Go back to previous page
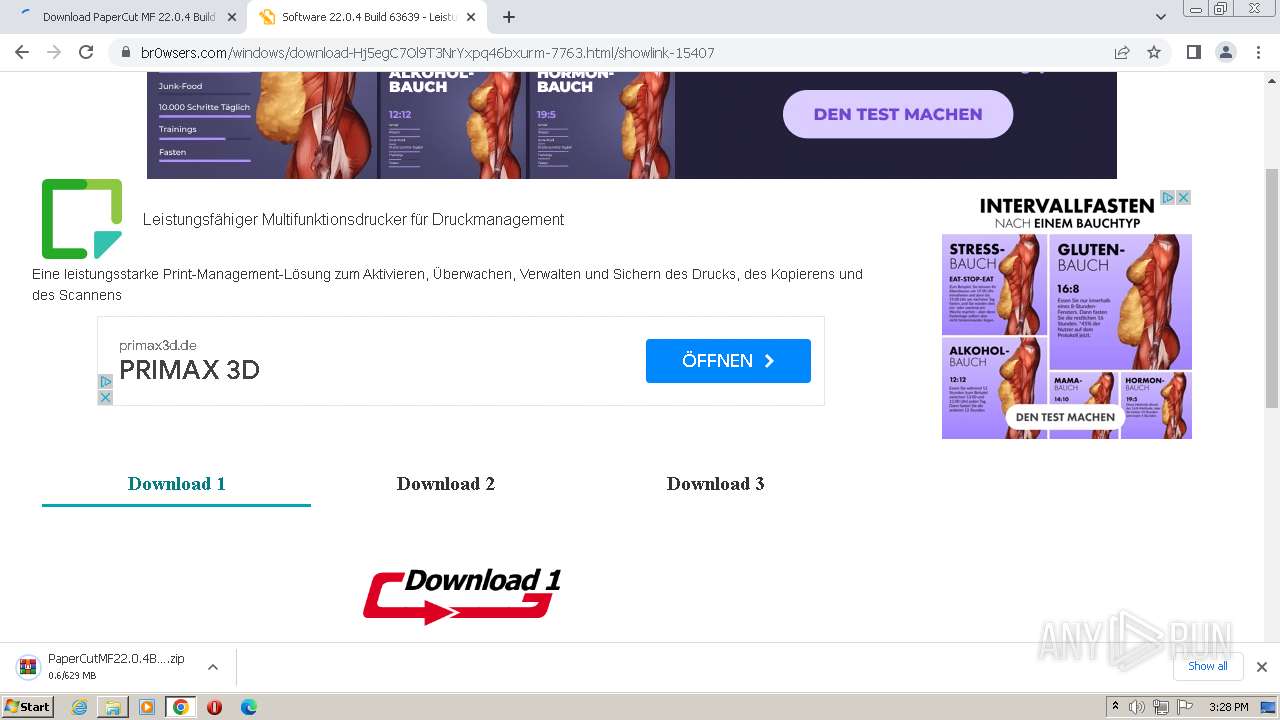The width and height of the screenshot is (1280, 720). tap(22, 52)
